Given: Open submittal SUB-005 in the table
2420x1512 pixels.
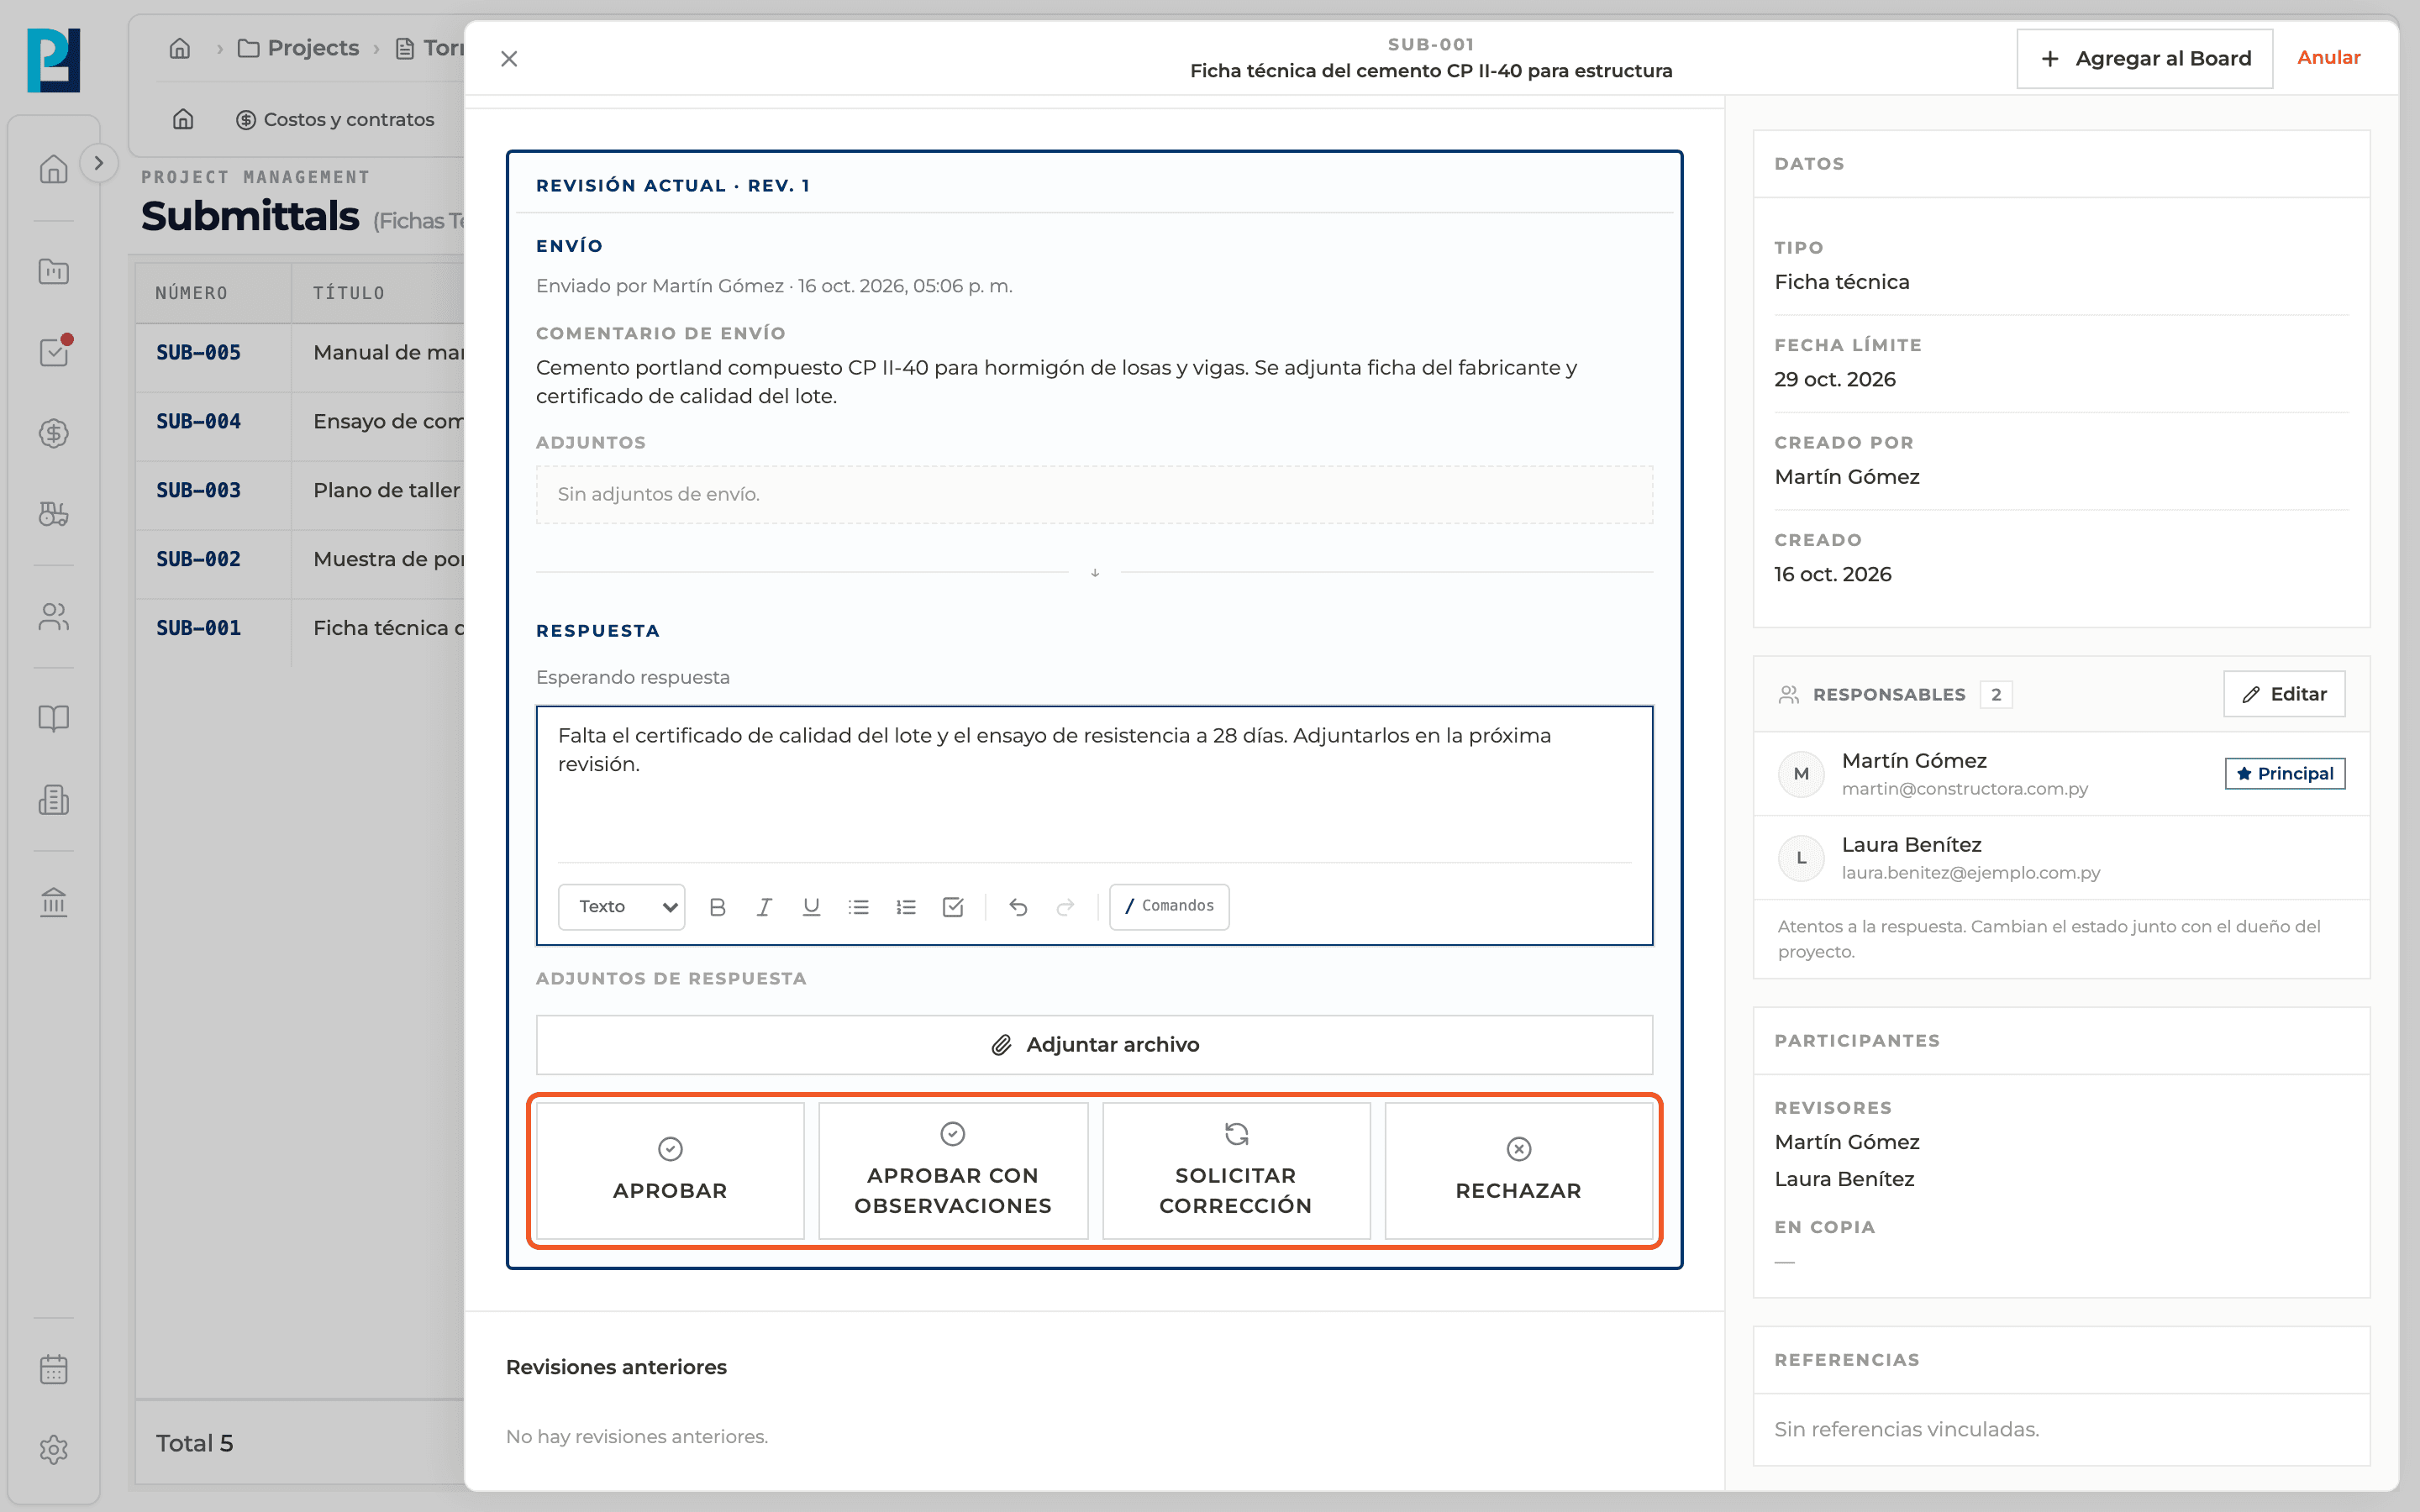Looking at the screenshot, I should [x=198, y=352].
